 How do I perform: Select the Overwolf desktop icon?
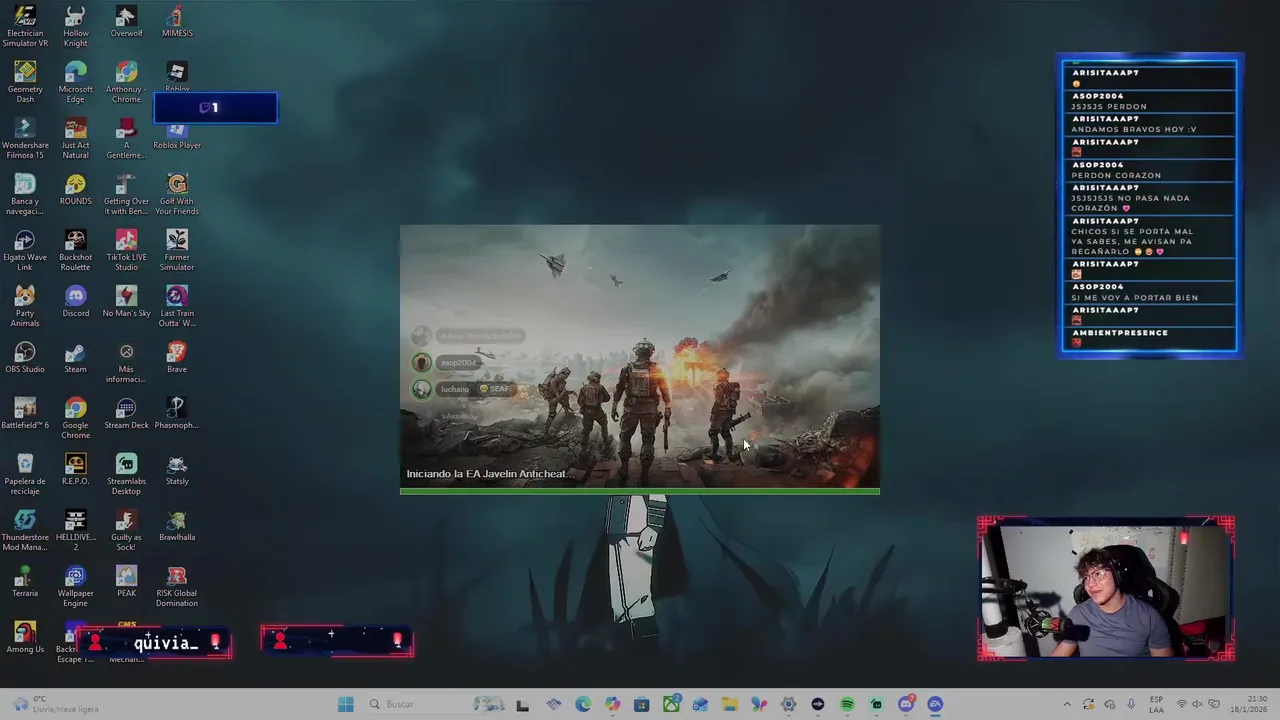(x=126, y=22)
